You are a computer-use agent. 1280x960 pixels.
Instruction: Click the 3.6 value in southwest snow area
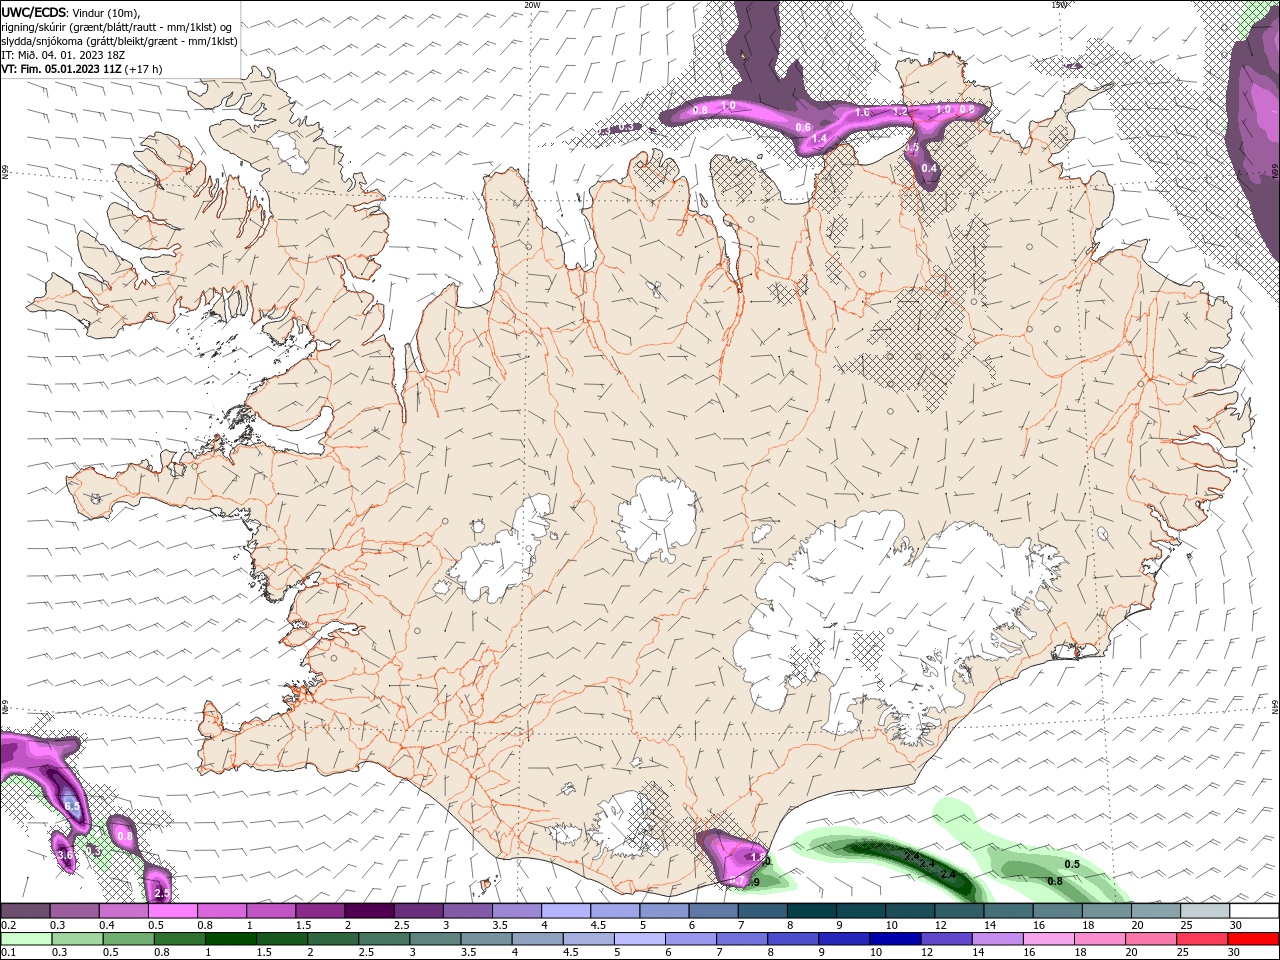66,856
